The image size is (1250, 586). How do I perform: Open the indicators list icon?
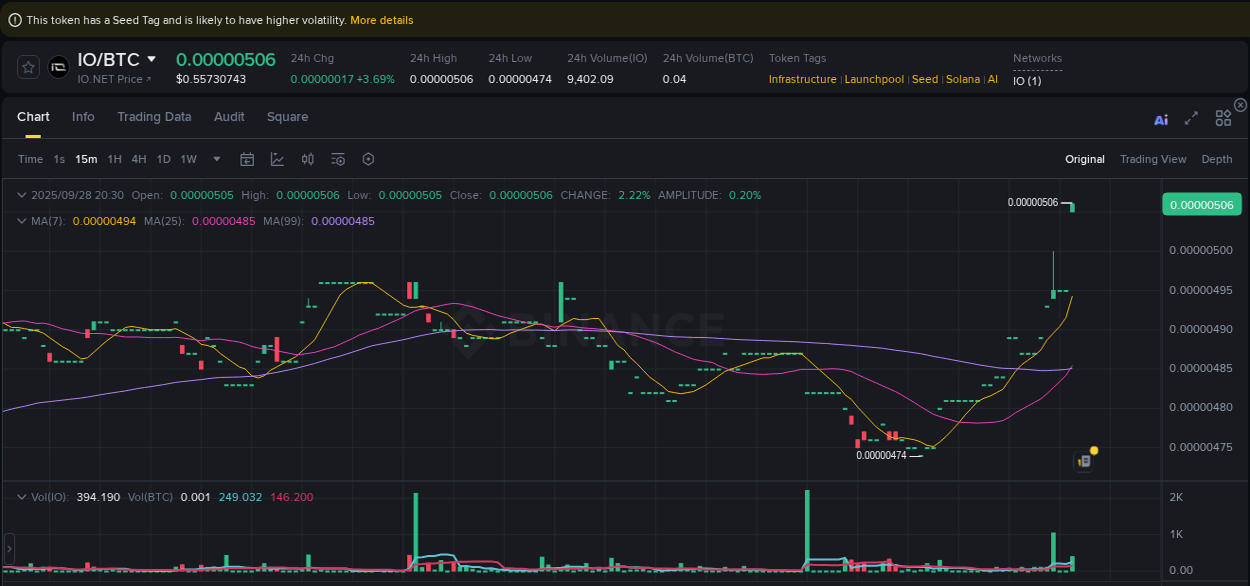(338, 159)
